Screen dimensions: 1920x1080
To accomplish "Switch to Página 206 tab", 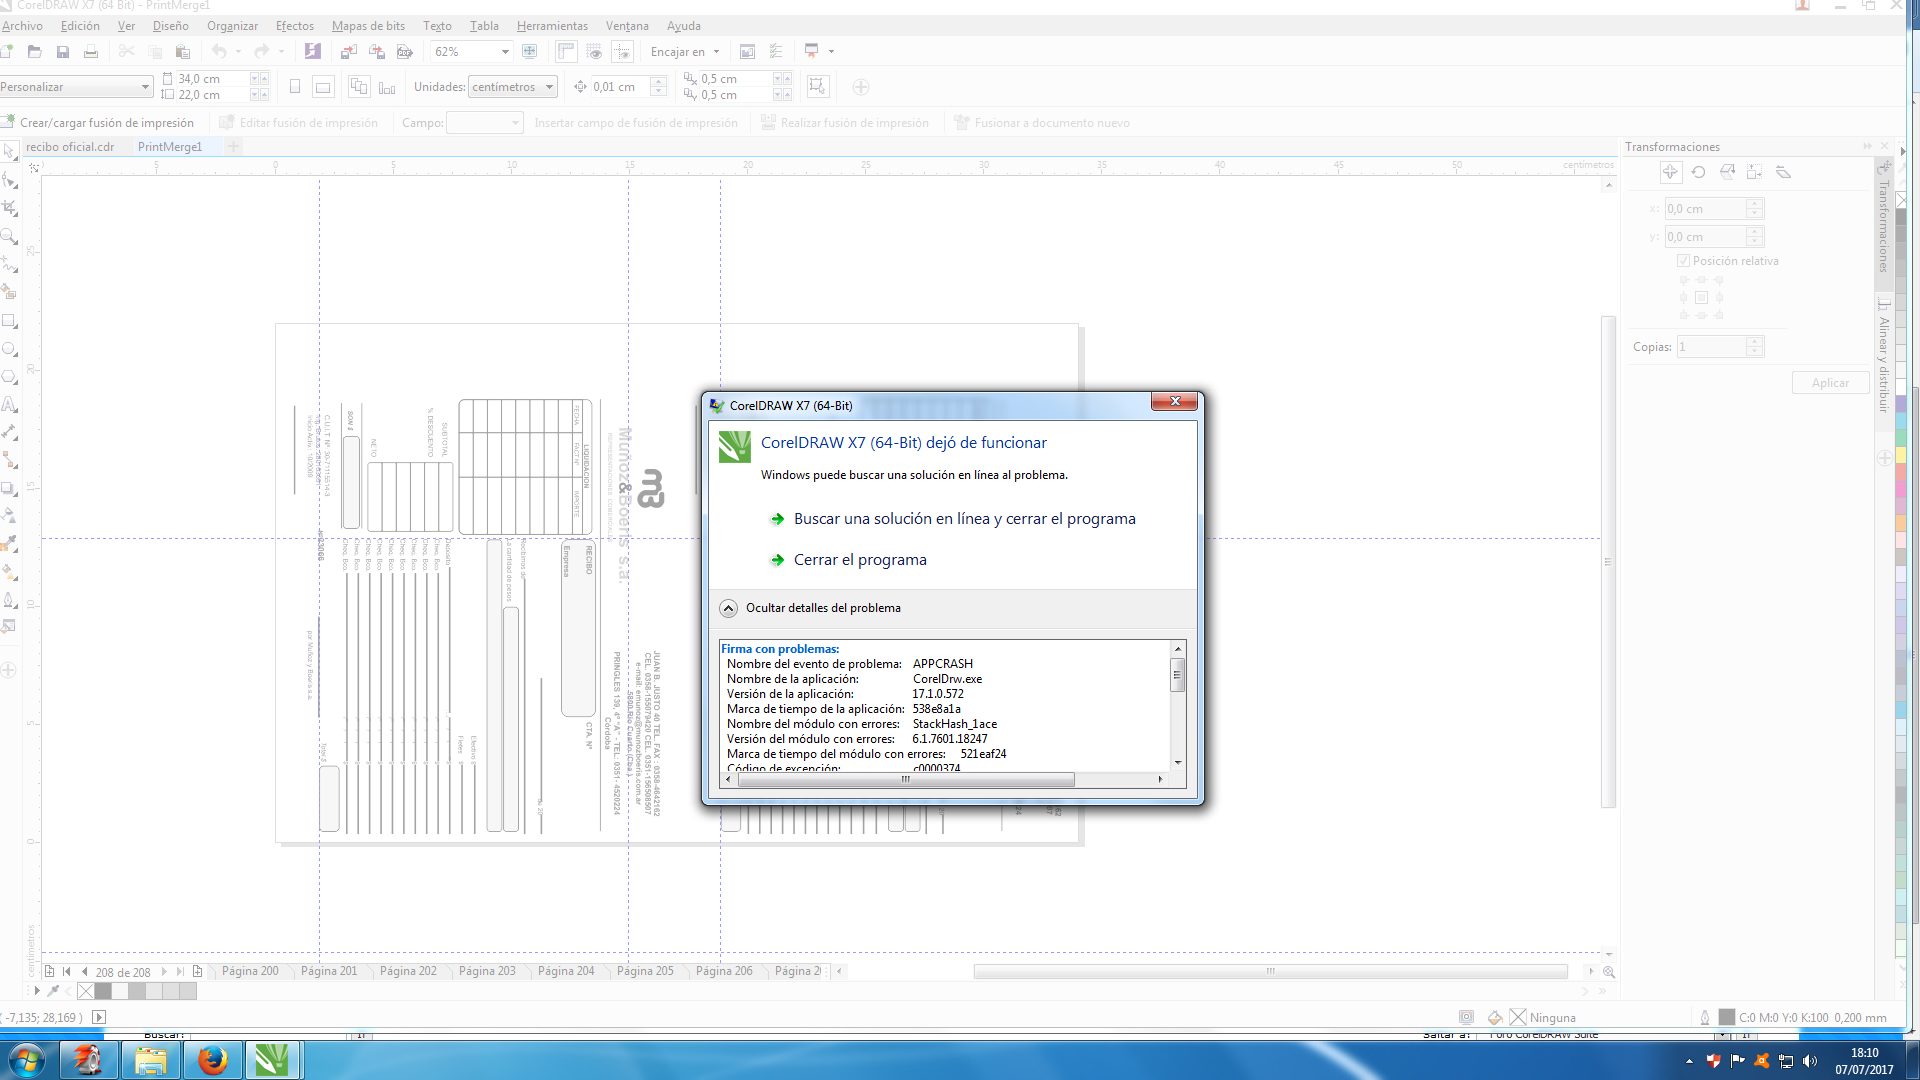I will click(724, 971).
